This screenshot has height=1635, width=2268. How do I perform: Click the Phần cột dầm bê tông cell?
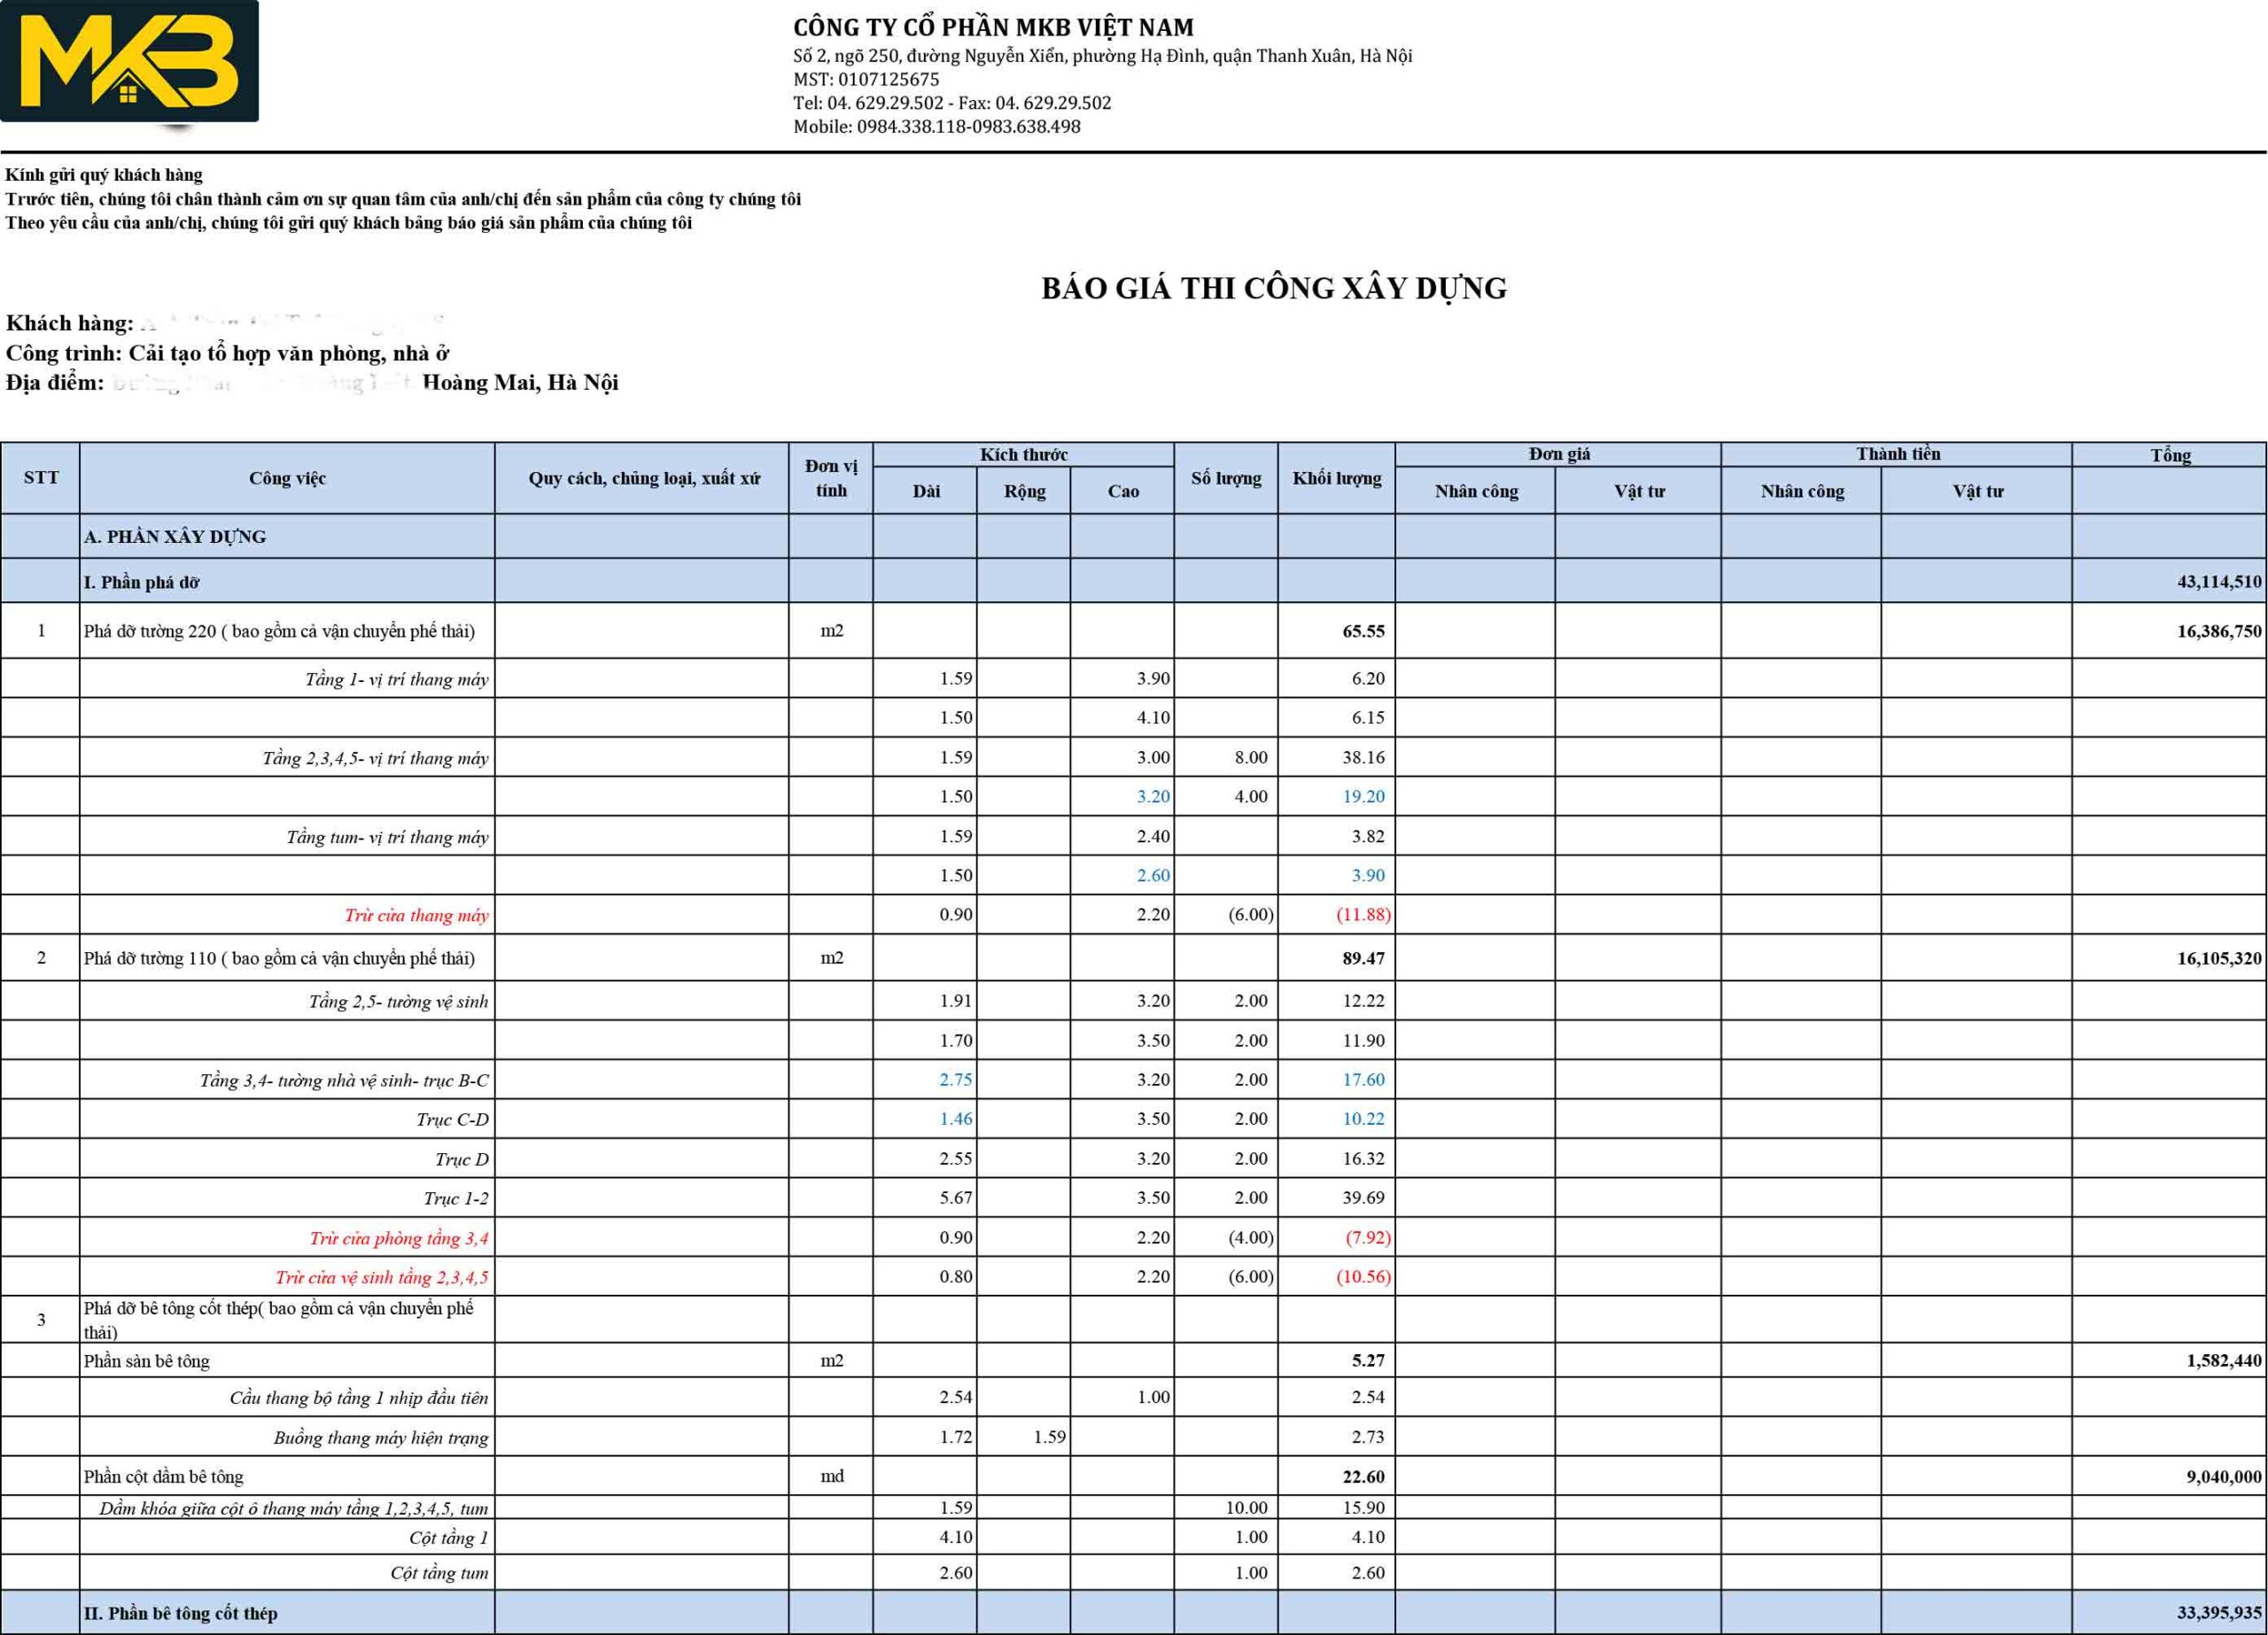click(164, 1476)
